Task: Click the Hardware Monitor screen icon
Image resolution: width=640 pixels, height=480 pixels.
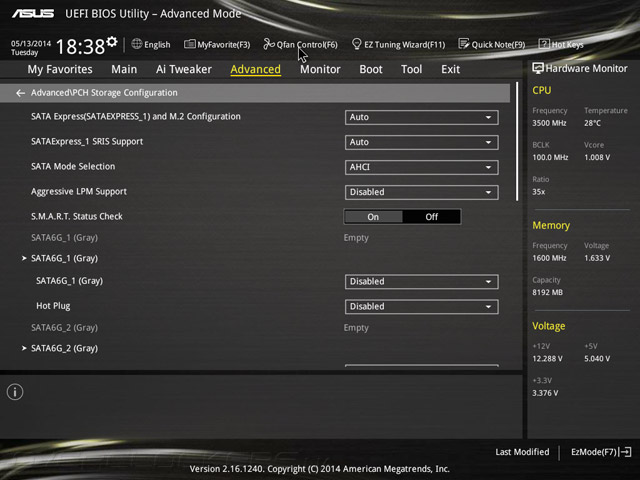Action: pyautogui.click(x=538, y=68)
